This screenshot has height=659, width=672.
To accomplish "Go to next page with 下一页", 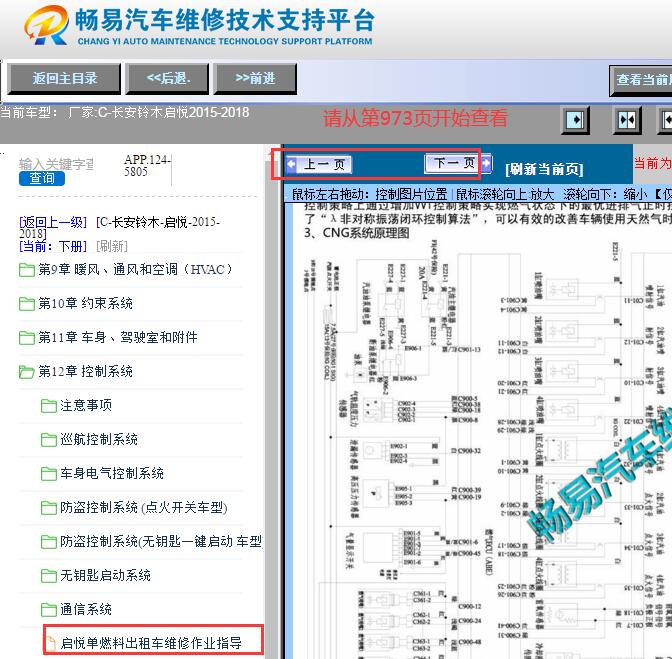I will click(x=453, y=163).
